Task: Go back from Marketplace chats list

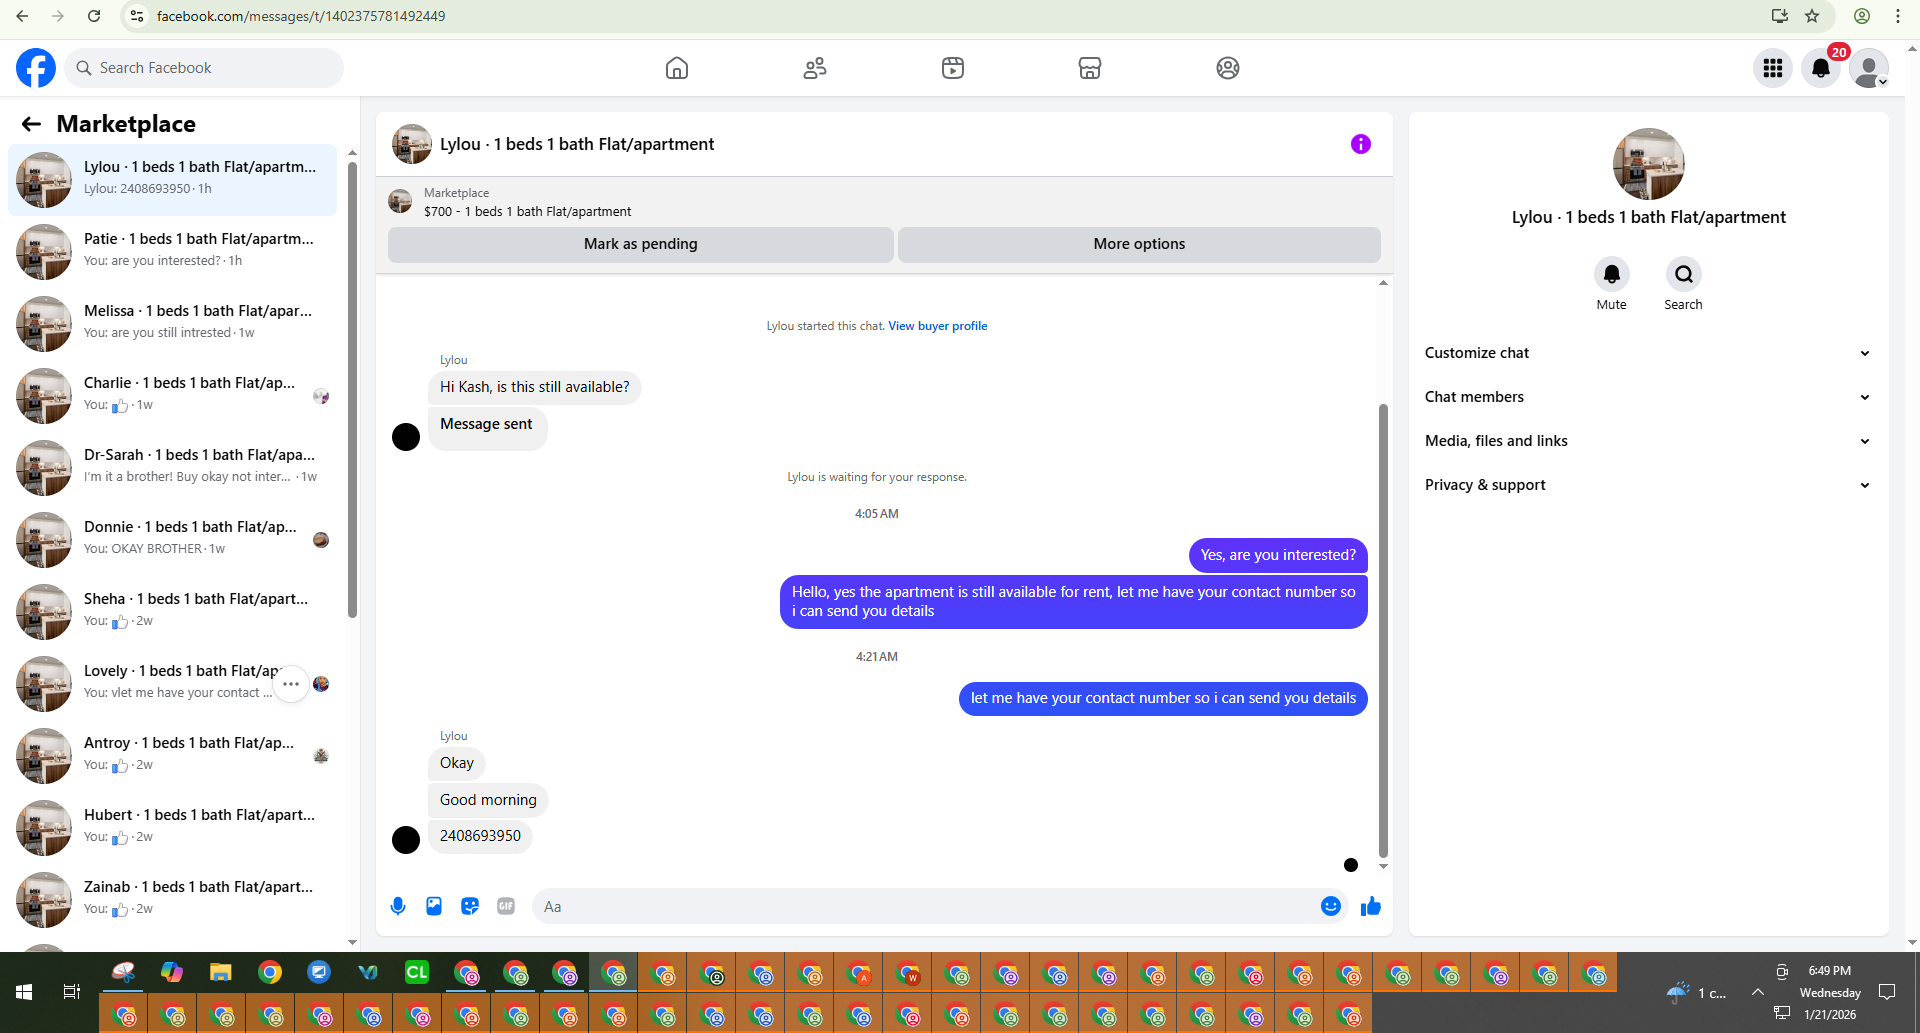Action: (31, 124)
